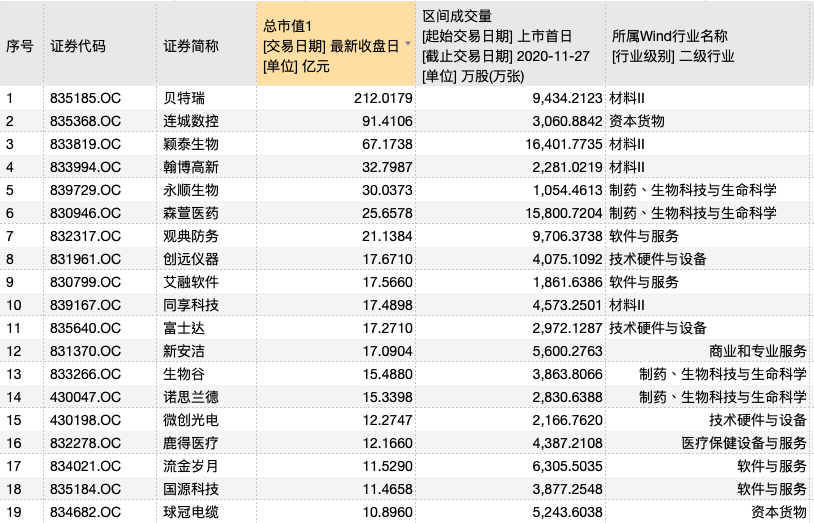Select industry cell 商业和专业服务
Image resolution: width=814 pixels, height=523 pixels.
(758, 351)
